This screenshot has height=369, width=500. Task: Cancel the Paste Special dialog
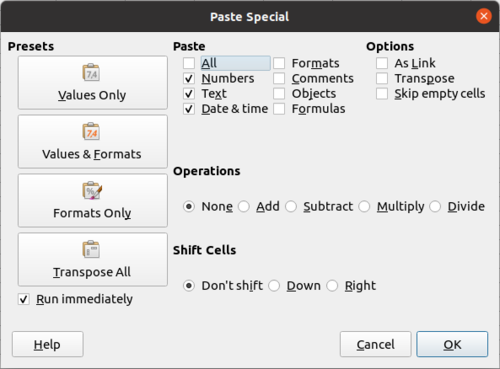[376, 344]
